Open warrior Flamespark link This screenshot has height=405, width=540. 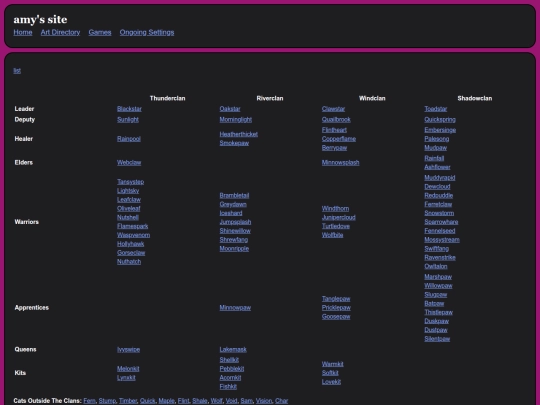(133, 226)
